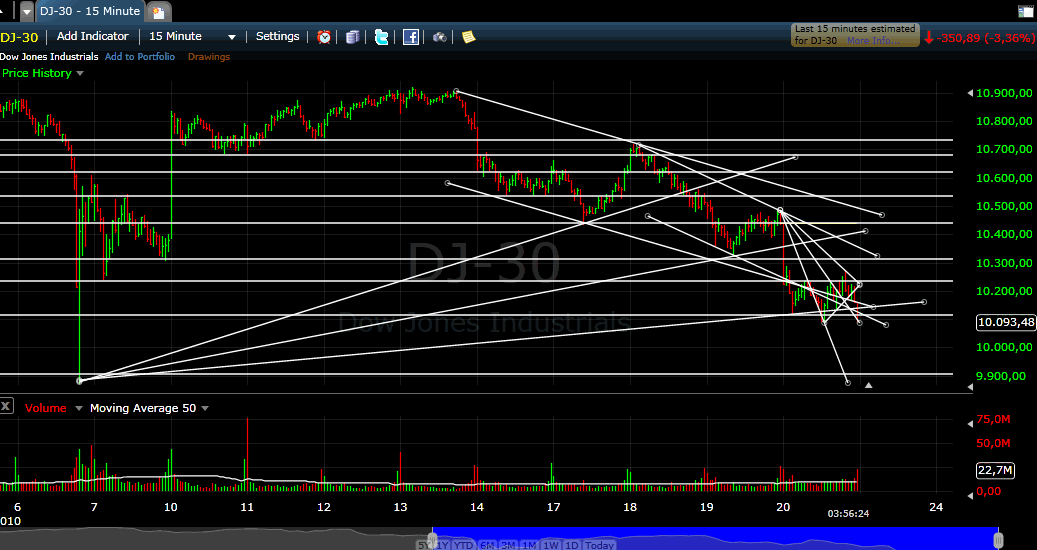Click date label 13 on time axis
1037x550 pixels.
[400, 507]
